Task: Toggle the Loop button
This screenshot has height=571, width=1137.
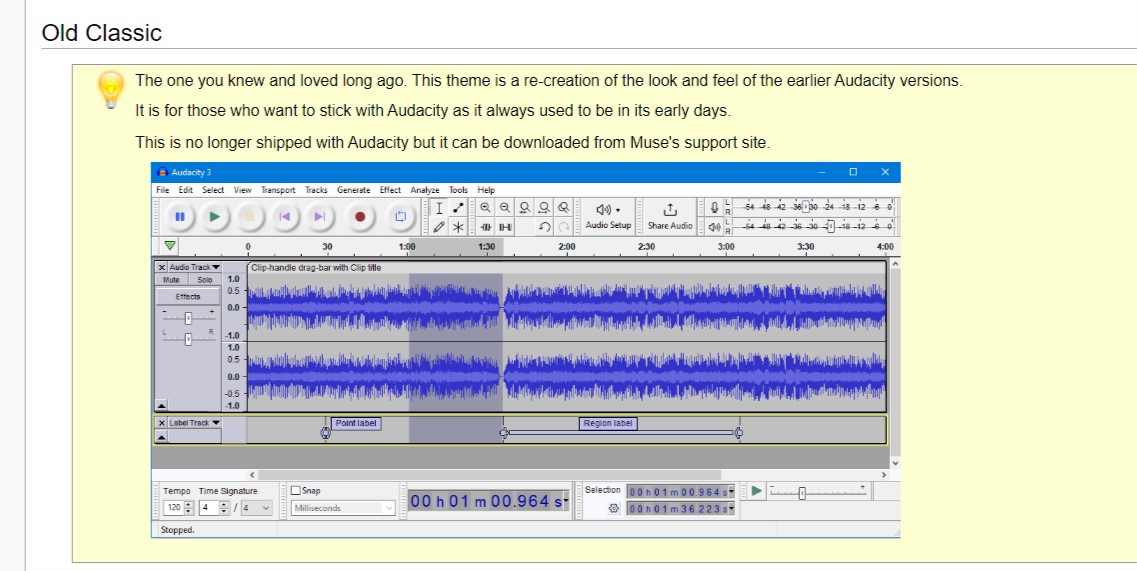Action: coord(400,216)
